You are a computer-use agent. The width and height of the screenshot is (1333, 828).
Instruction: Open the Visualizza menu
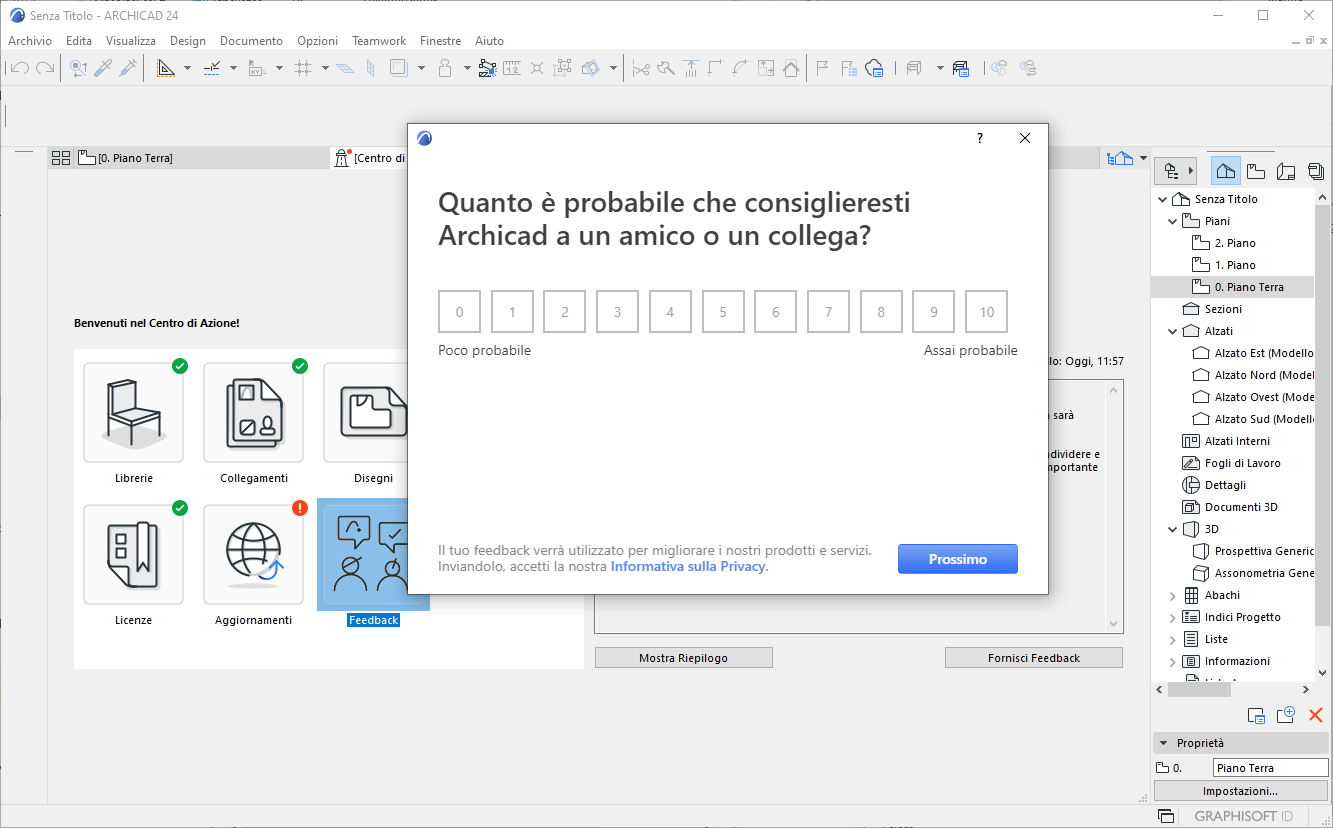[131, 41]
